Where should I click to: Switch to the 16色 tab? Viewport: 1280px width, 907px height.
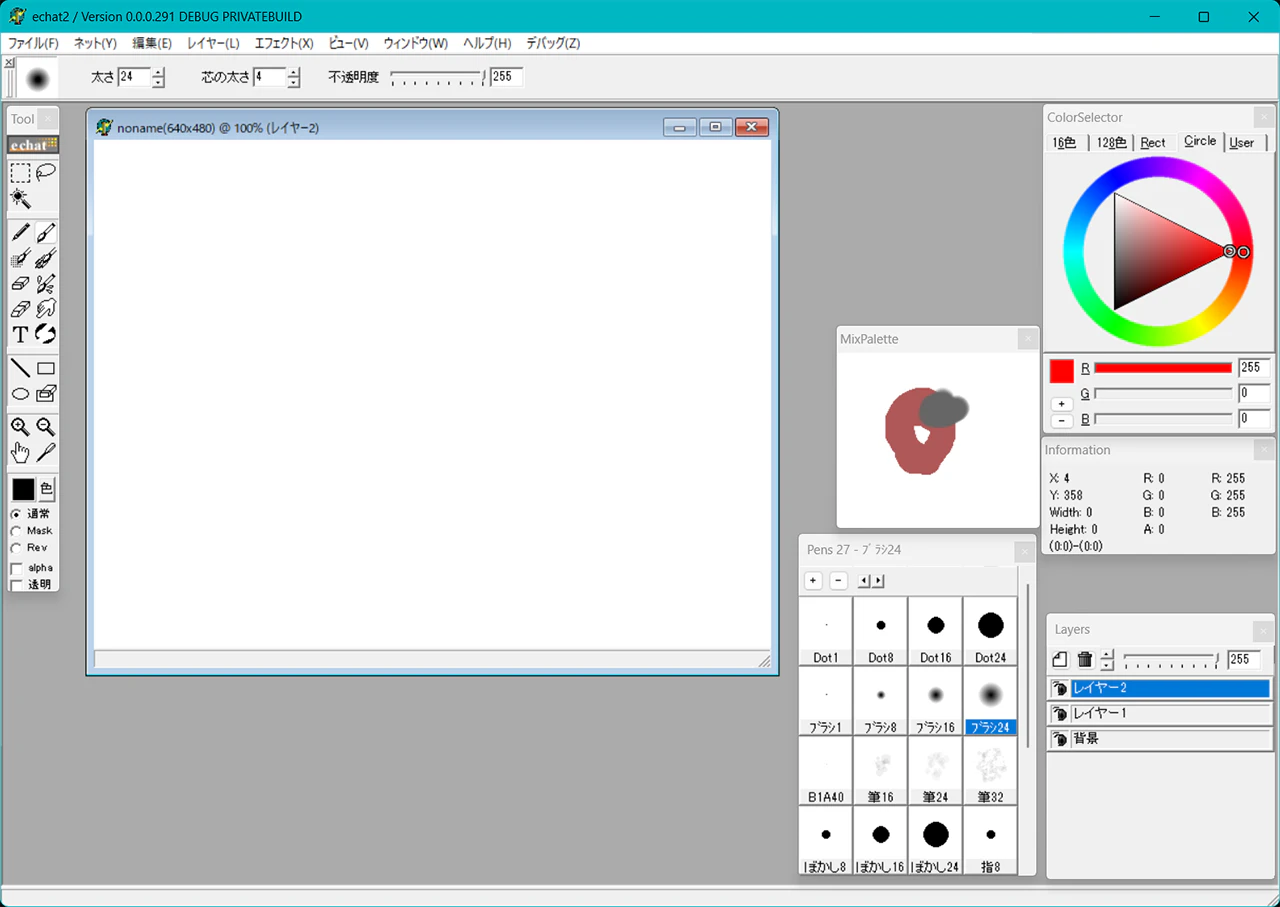1065,142
